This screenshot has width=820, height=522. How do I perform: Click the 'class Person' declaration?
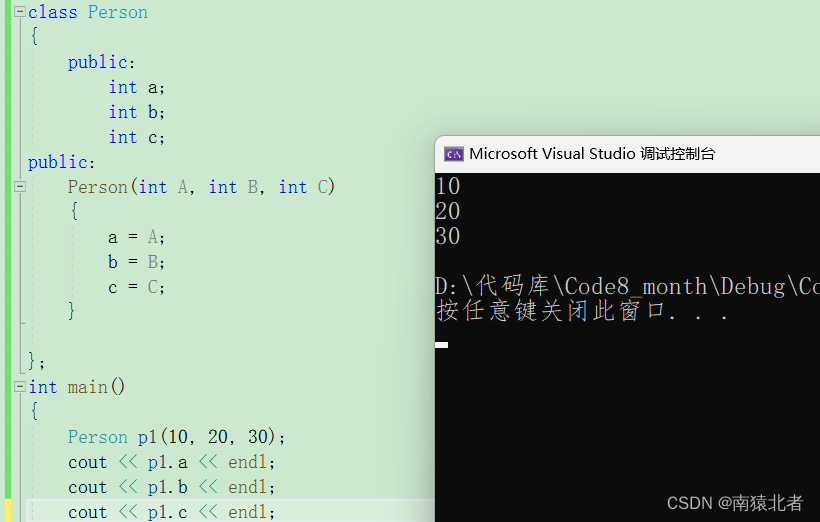(88, 12)
